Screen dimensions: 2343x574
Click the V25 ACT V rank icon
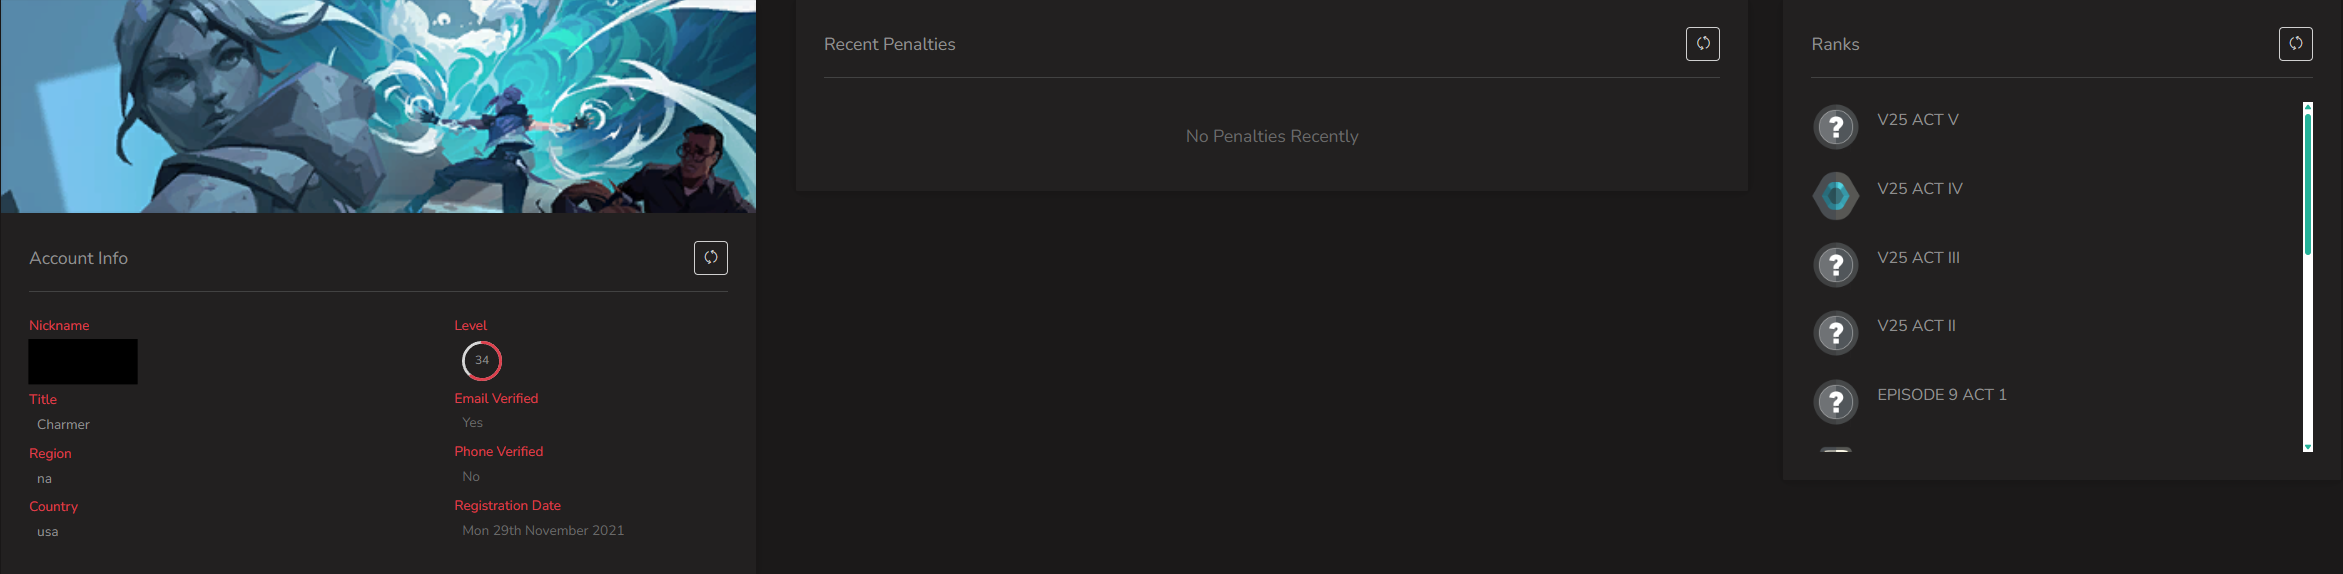pyautogui.click(x=1836, y=127)
